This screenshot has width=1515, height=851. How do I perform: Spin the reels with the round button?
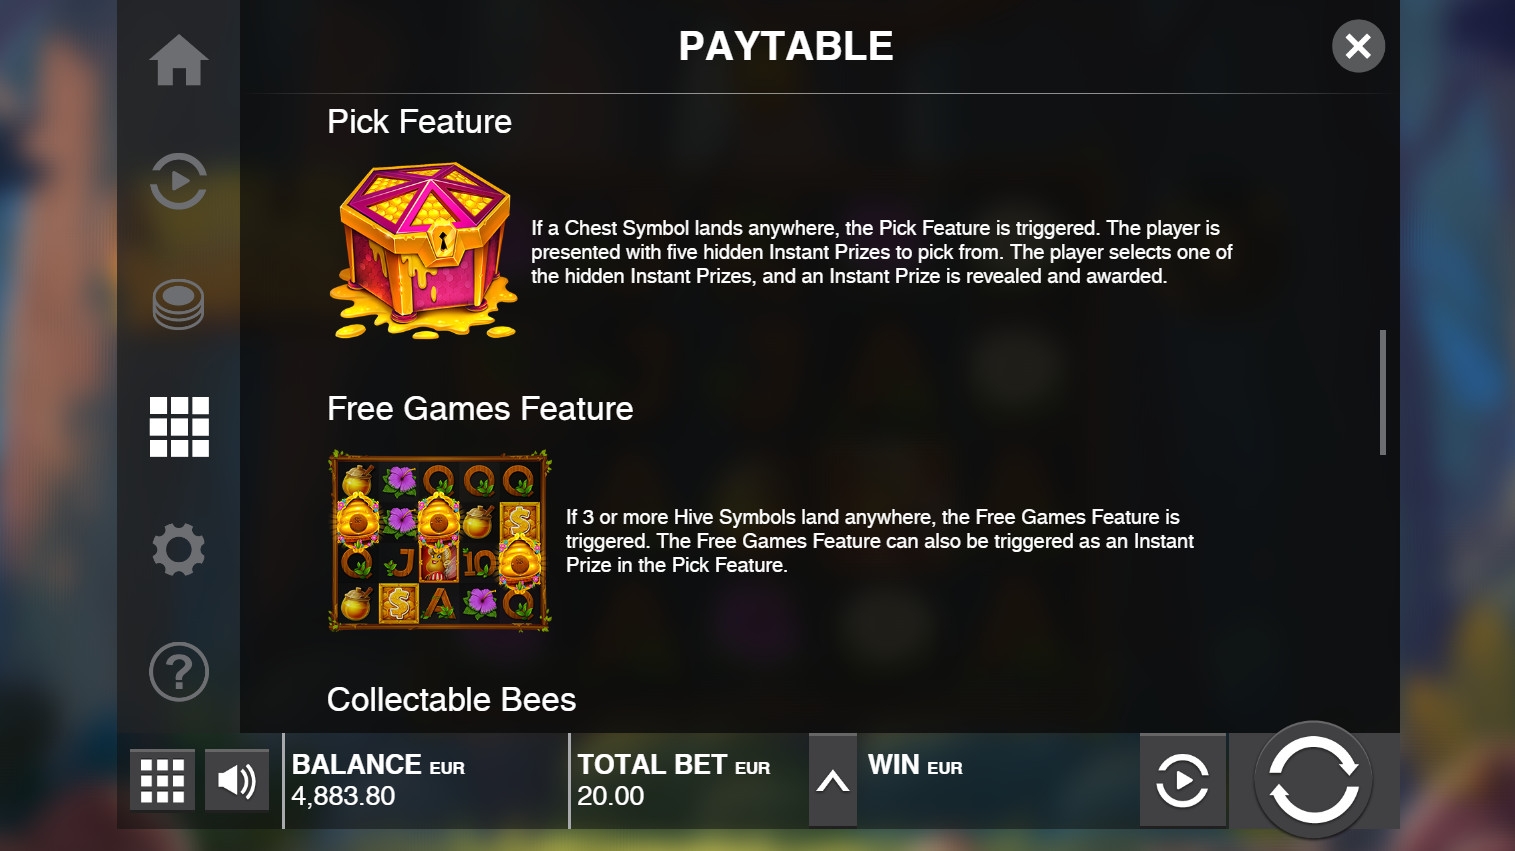click(1313, 780)
